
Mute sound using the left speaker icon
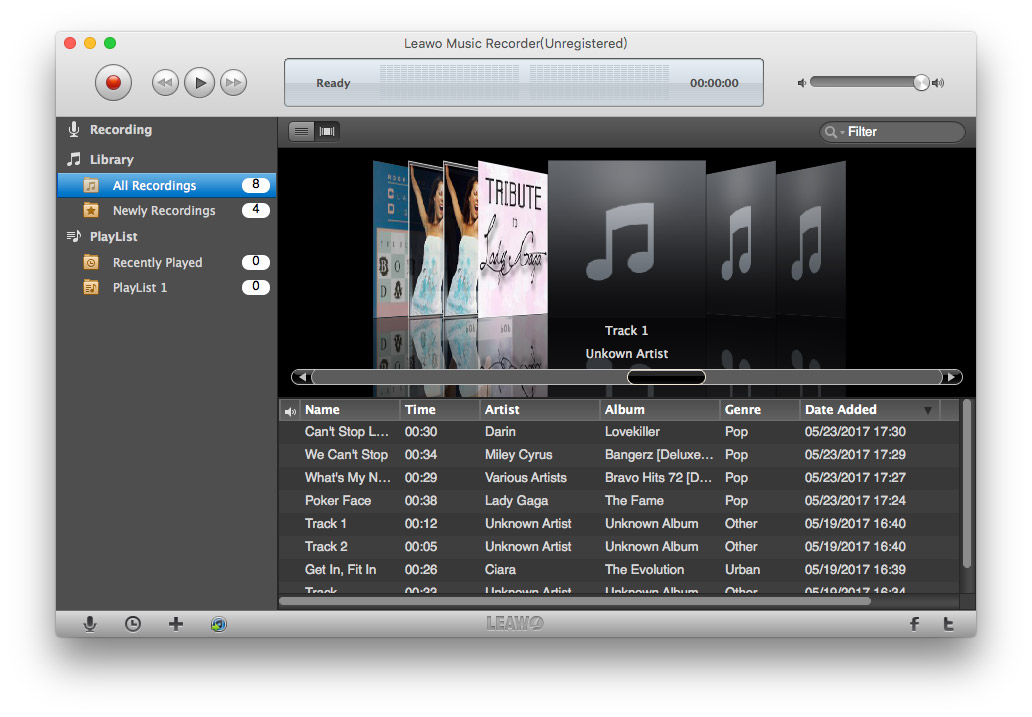coord(802,83)
